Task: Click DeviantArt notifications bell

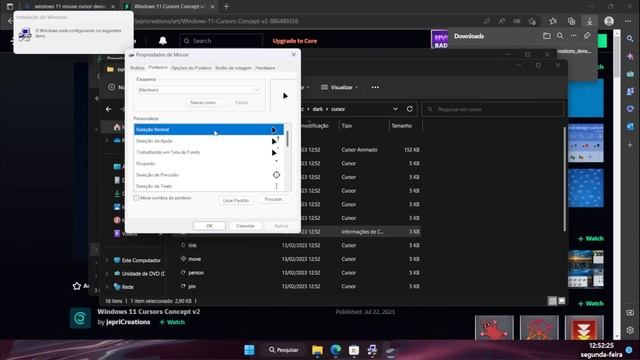Action: pos(163,40)
